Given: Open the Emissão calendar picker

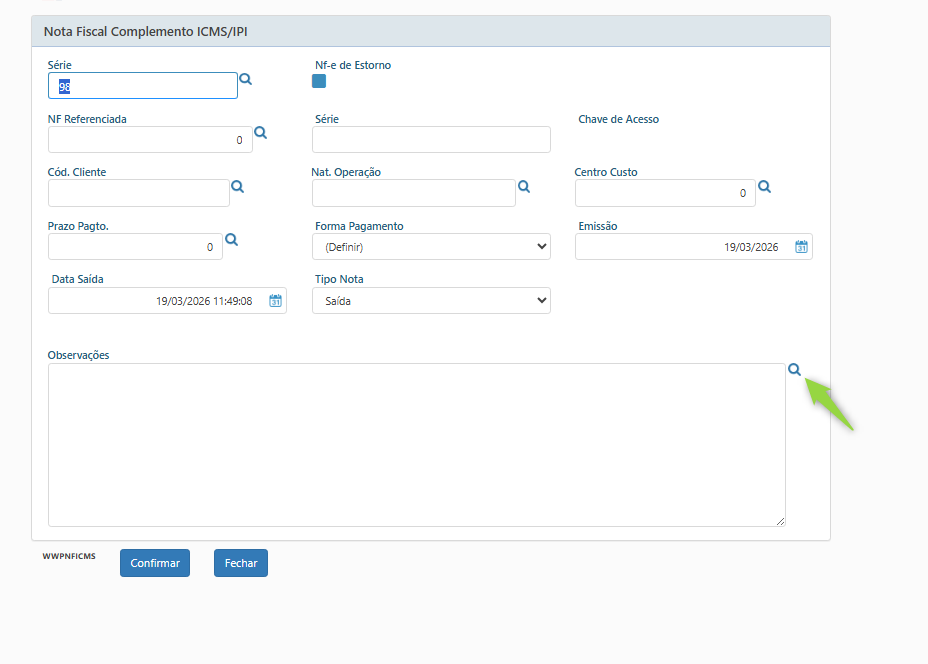Looking at the screenshot, I should [801, 247].
